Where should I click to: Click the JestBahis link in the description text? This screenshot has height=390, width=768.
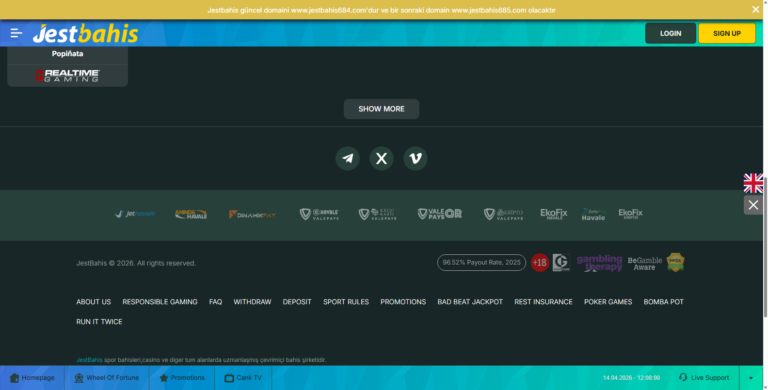tap(89, 360)
